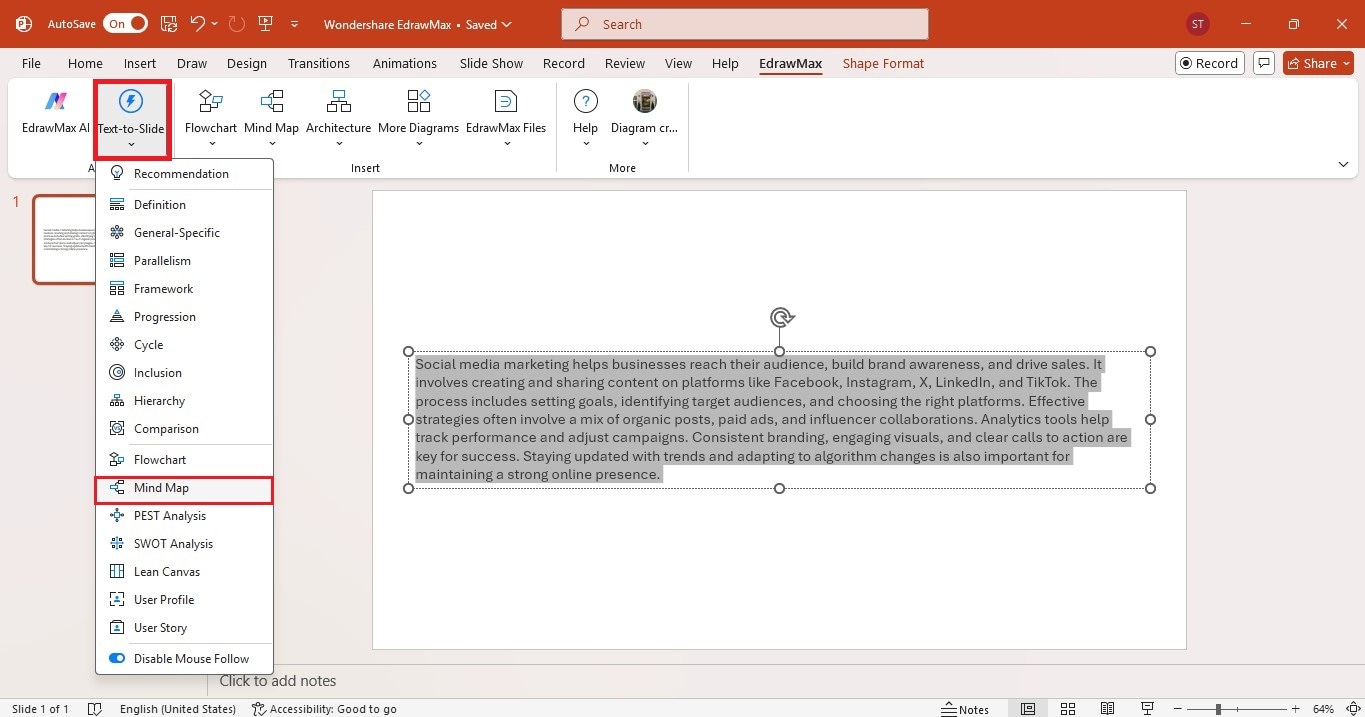
Task: Open the Insert tab
Action: pos(140,63)
